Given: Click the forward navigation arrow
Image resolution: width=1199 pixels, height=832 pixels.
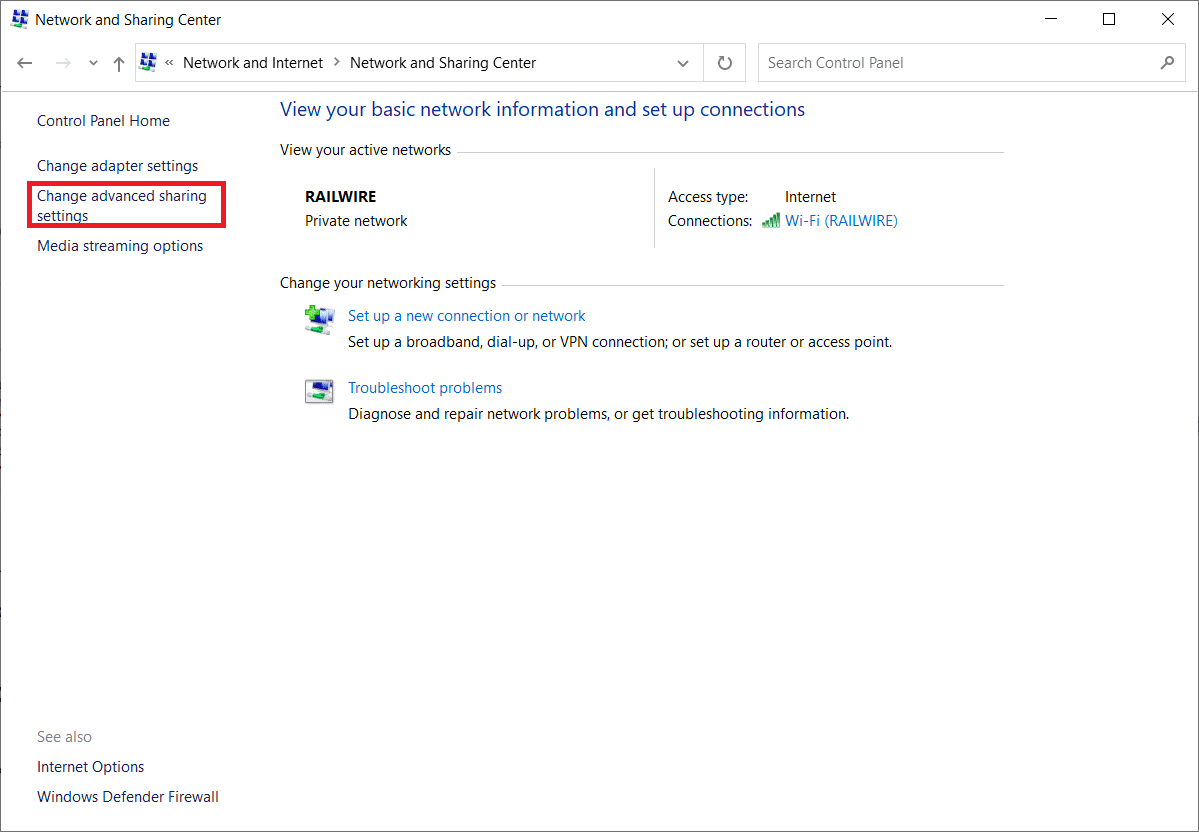Looking at the screenshot, I should tap(63, 63).
